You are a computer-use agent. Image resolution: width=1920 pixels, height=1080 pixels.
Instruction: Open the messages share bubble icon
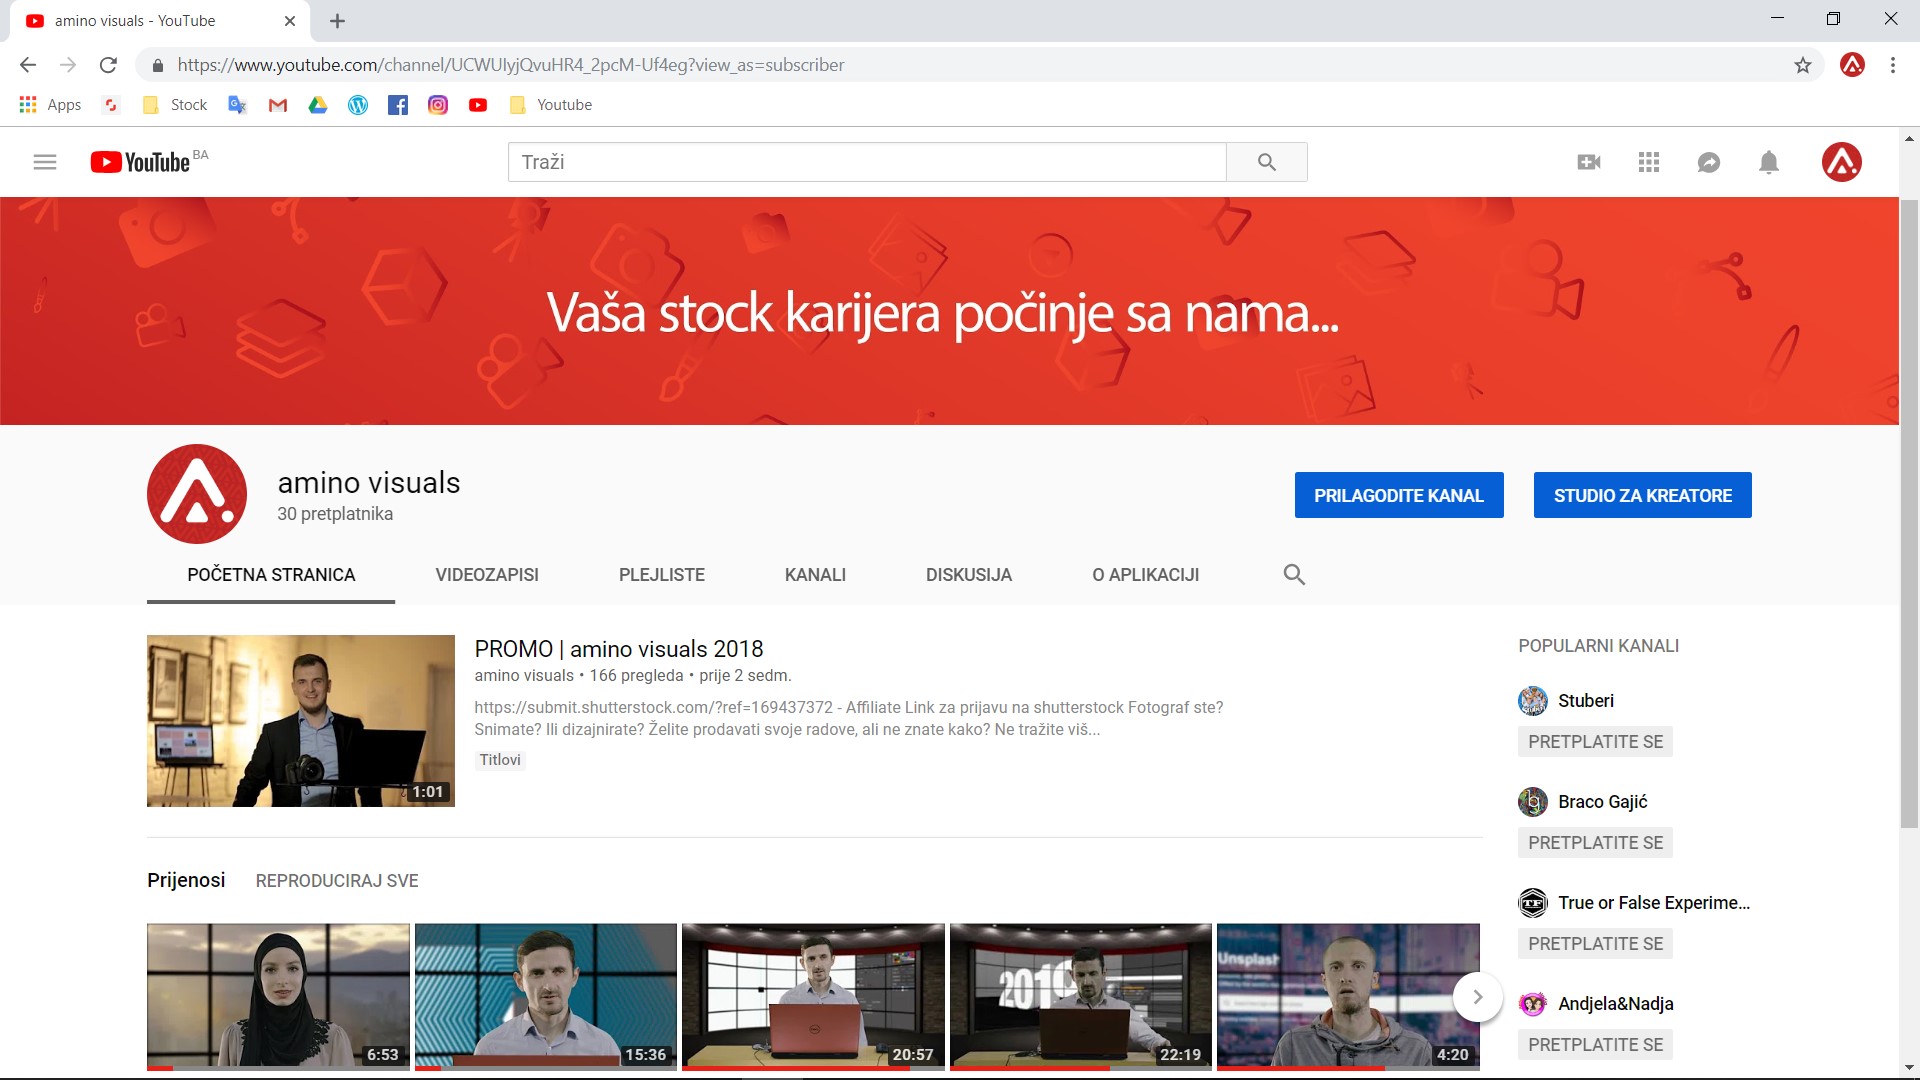pos(1709,162)
